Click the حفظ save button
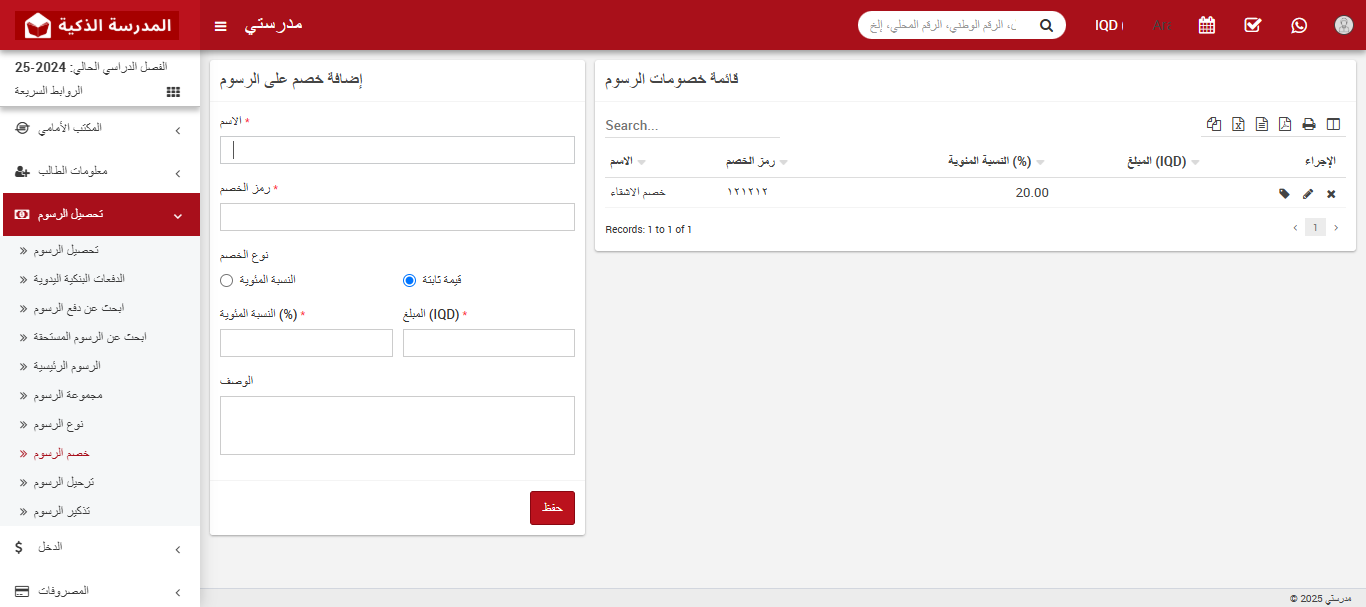Viewport: 1366px width, 607px height. point(552,507)
